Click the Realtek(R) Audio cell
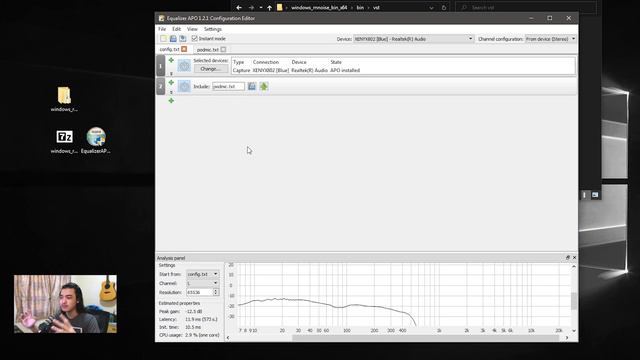The height and width of the screenshot is (360, 640). (309, 70)
